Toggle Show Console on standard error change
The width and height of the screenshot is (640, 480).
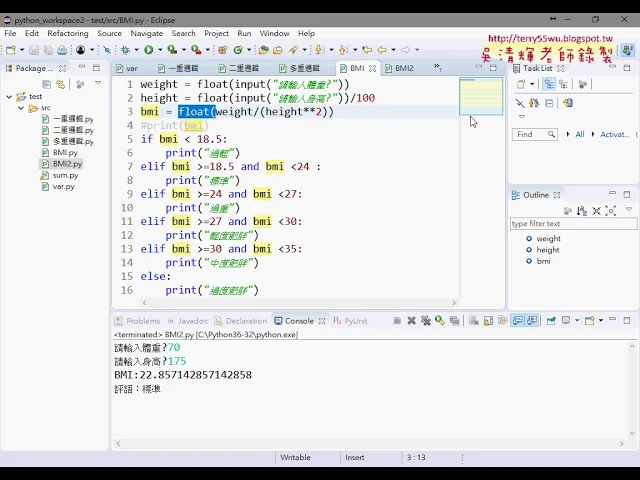pos(532,321)
